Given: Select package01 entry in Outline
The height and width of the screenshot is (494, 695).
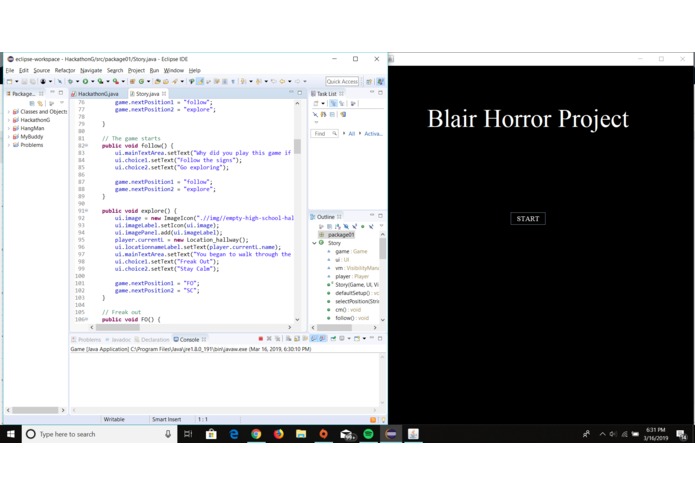Looking at the screenshot, I should click(337, 235).
